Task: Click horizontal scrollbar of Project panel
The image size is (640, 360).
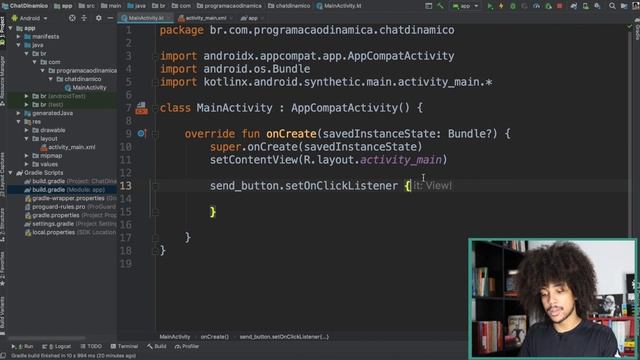Action: (47, 338)
